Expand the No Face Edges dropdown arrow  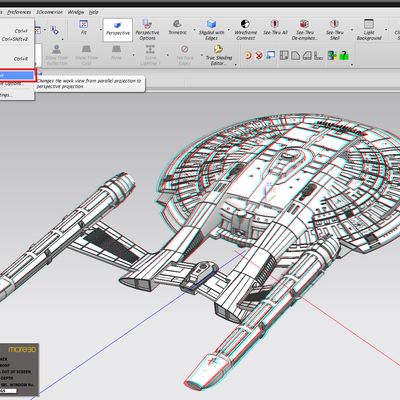point(202,55)
